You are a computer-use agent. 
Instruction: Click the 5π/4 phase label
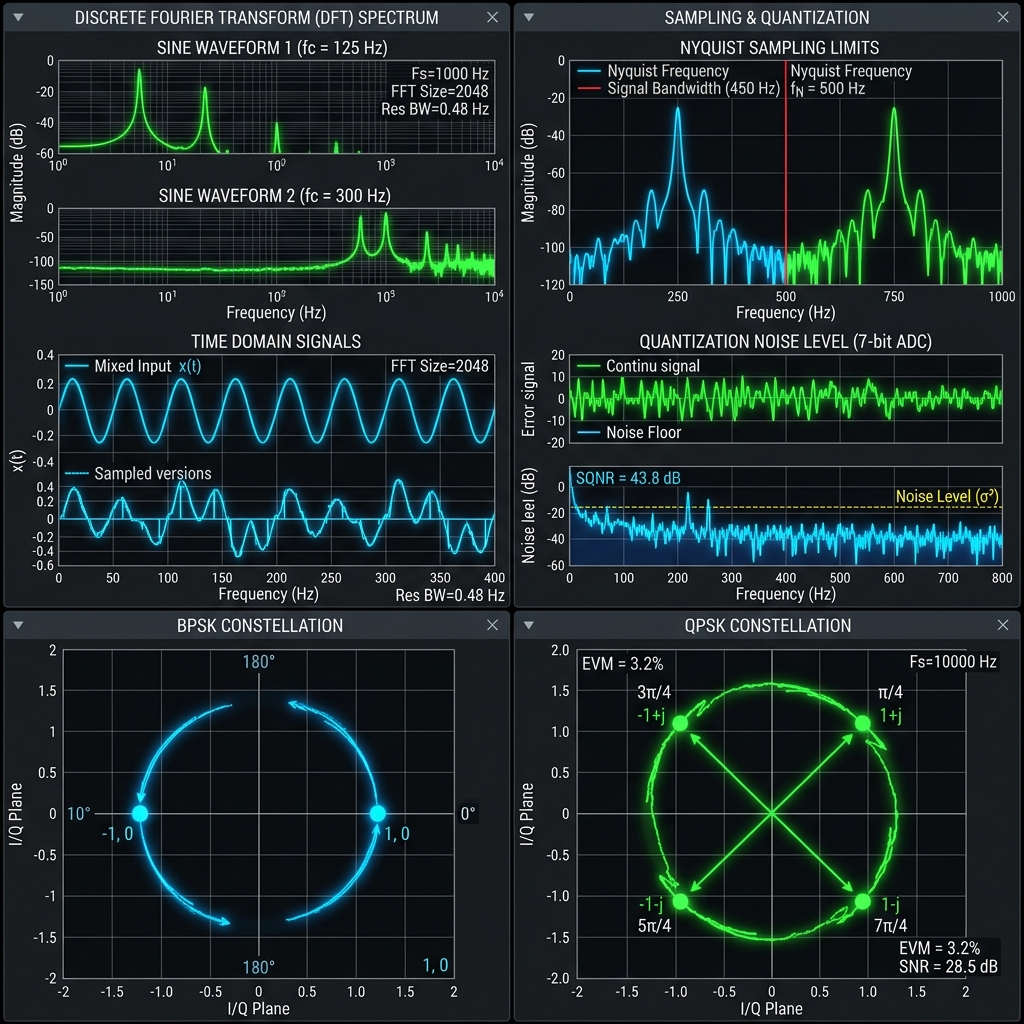(654, 925)
